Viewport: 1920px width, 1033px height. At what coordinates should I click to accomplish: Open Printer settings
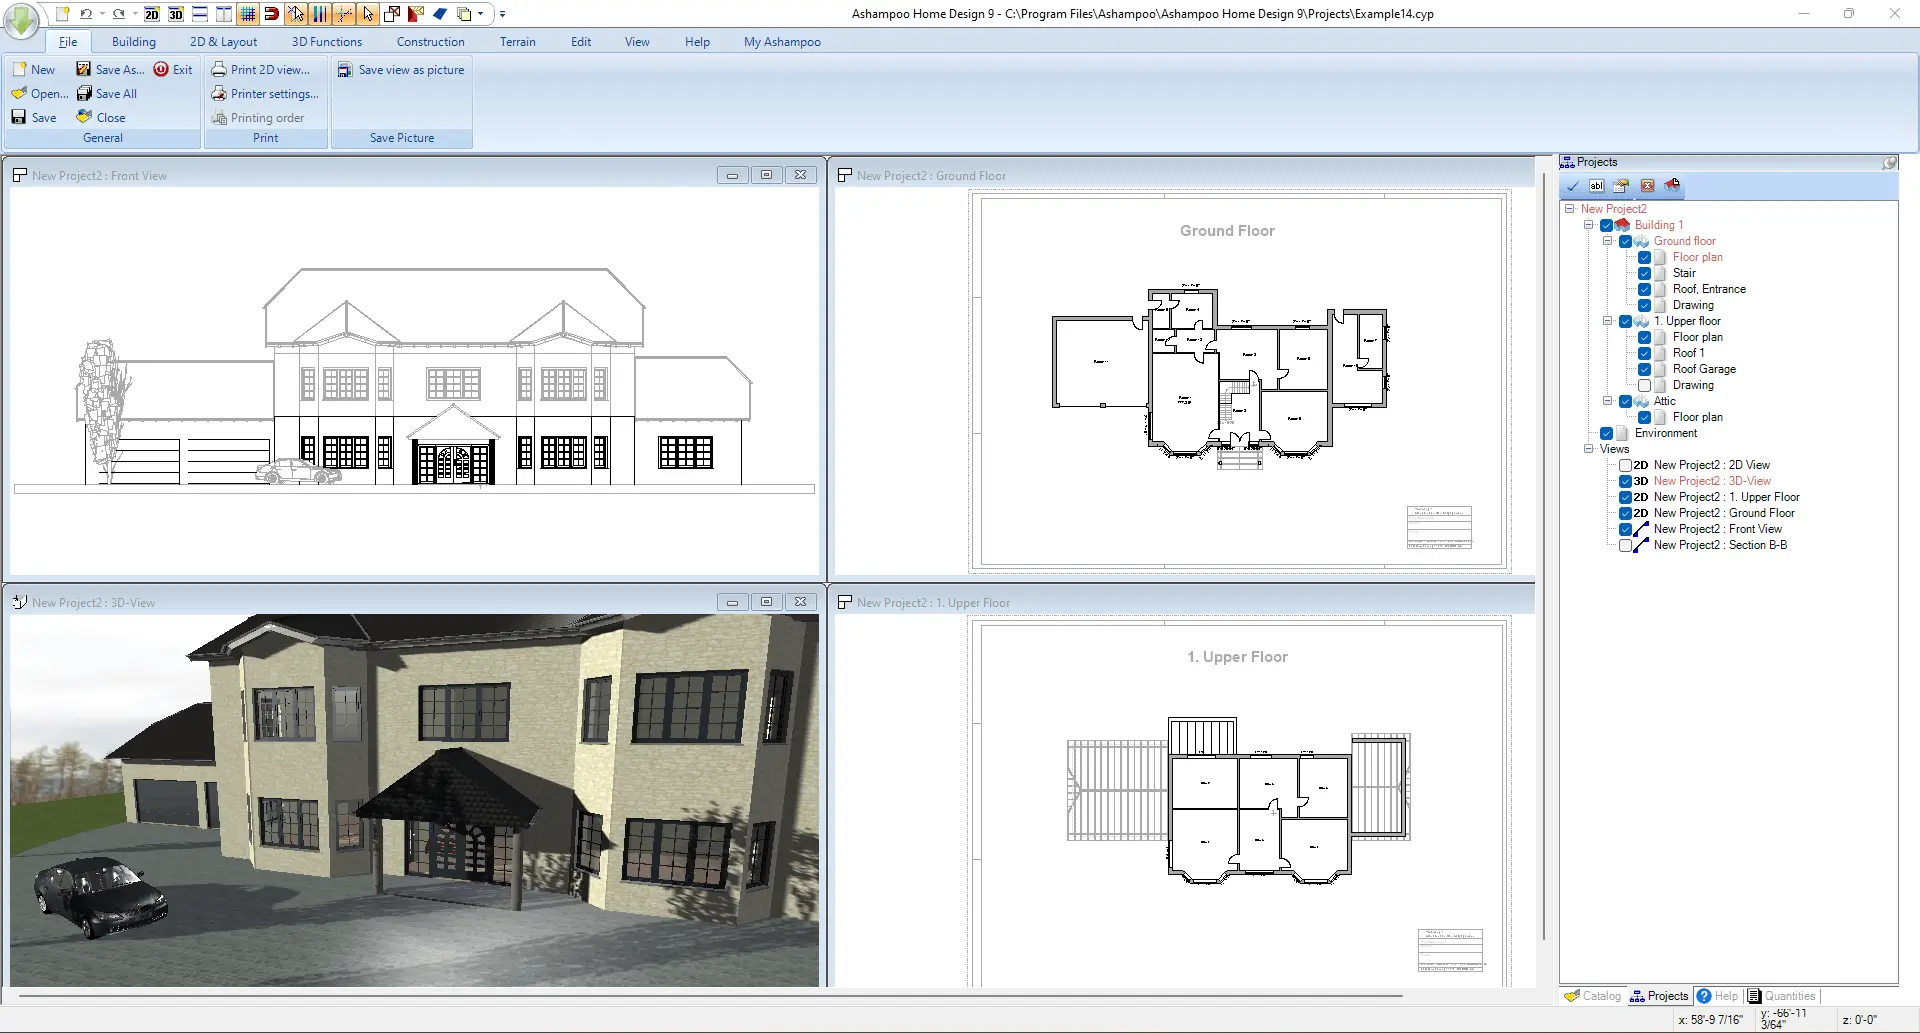tap(265, 93)
